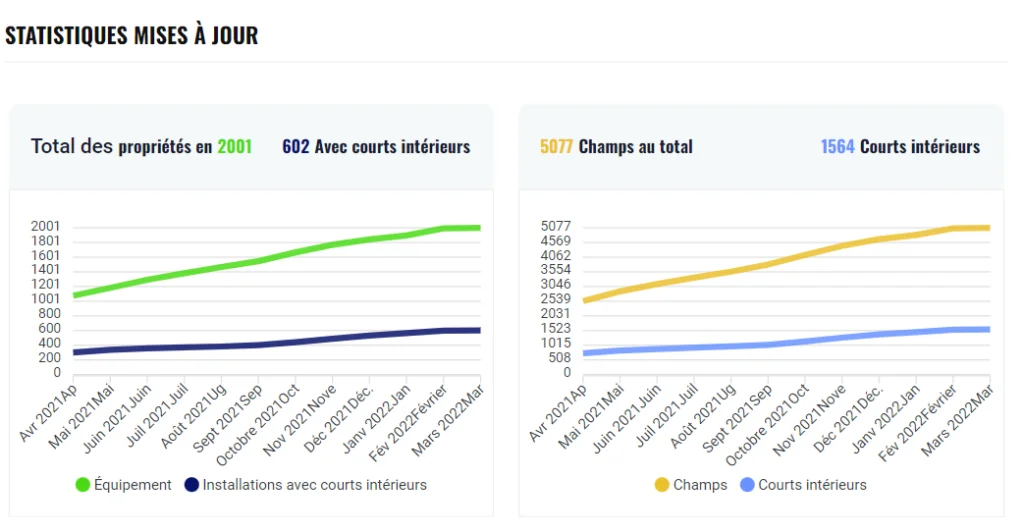Click the Mars 2022 label on right chart axis
Screen dimensions: 1024x532
click(960, 412)
